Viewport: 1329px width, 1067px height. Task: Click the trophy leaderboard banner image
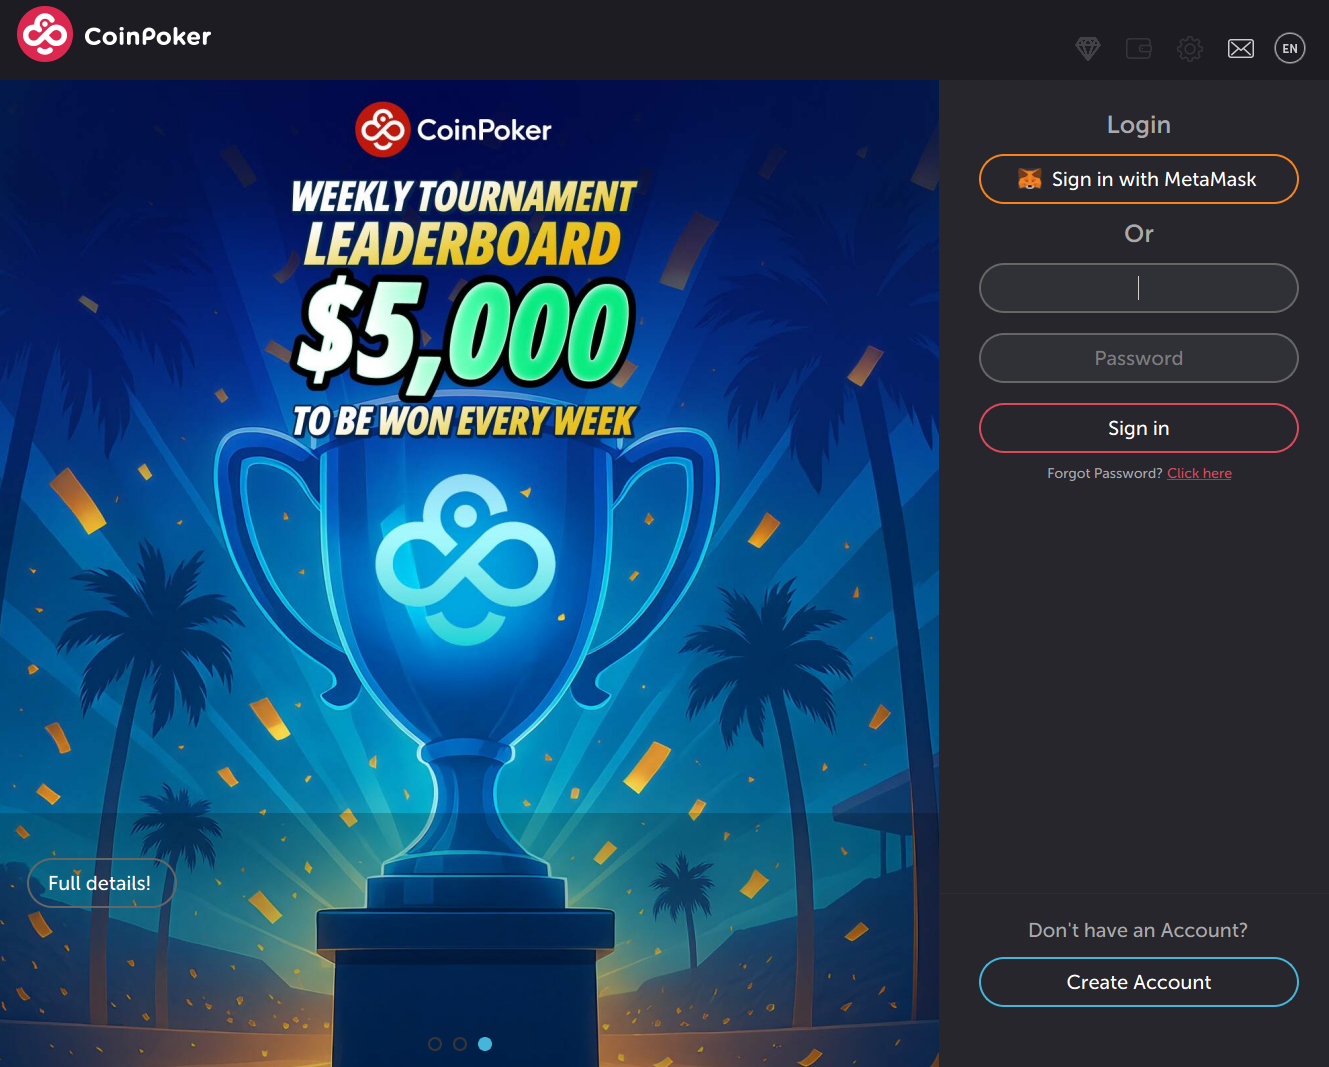click(469, 573)
